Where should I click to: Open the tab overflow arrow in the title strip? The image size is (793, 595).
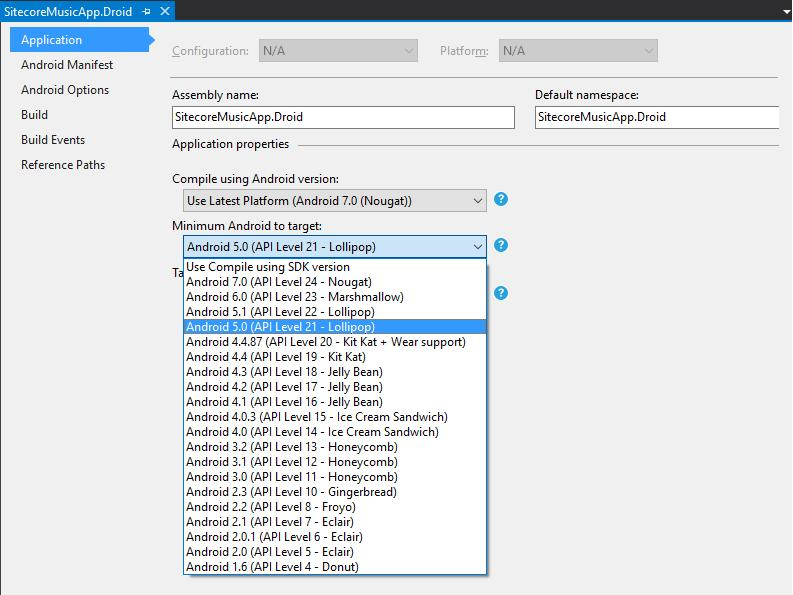coord(786,12)
